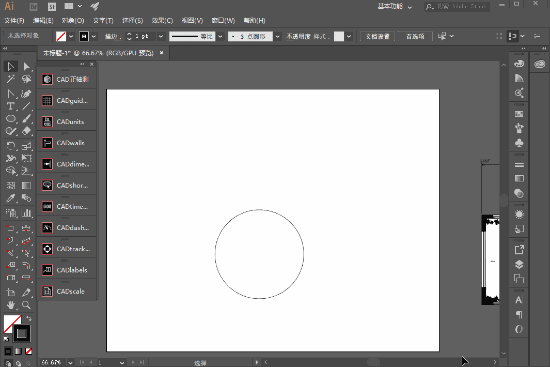Open the Help (H) menu
This screenshot has width=550, height=367.
254,21
